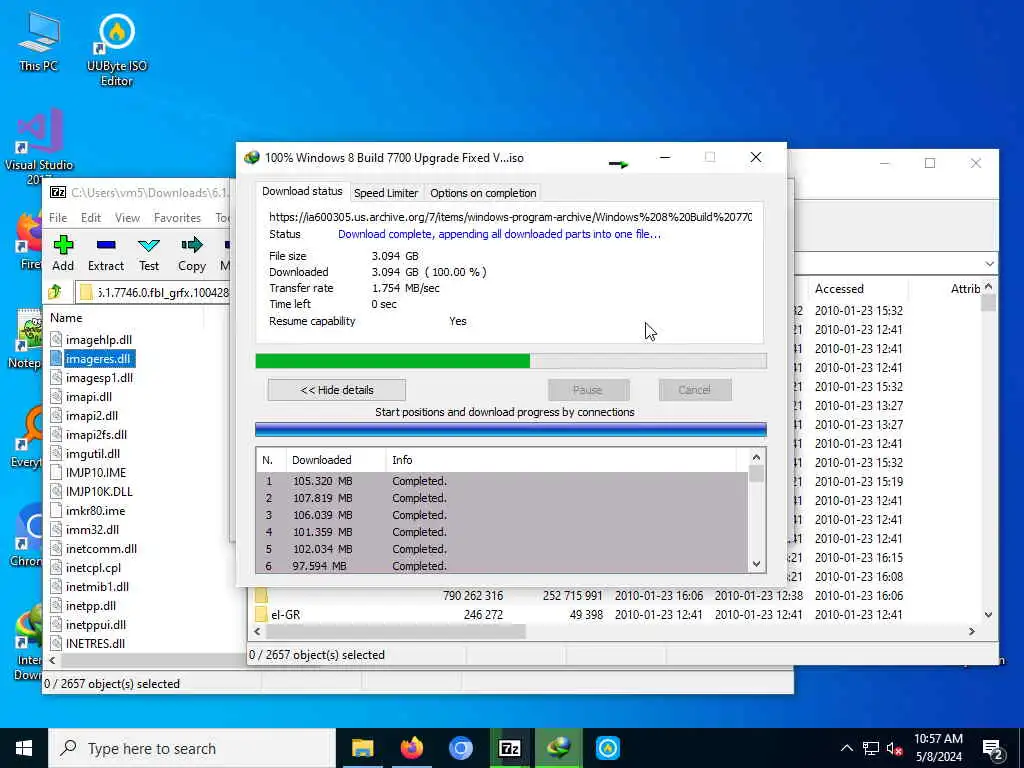The image size is (1024, 768).
Task: Click the Hide details button
Action: click(x=337, y=390)
